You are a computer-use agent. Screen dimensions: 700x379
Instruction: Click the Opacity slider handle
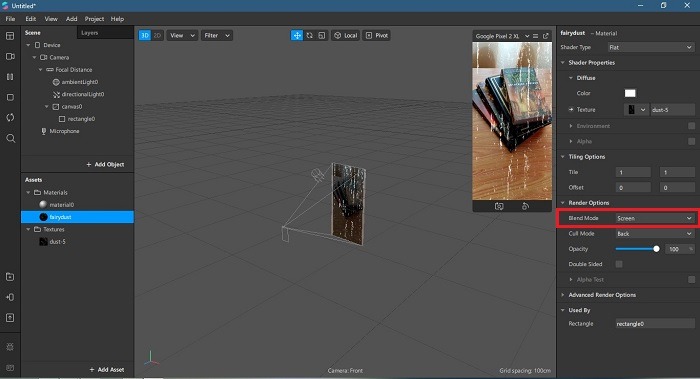point(656,249)
